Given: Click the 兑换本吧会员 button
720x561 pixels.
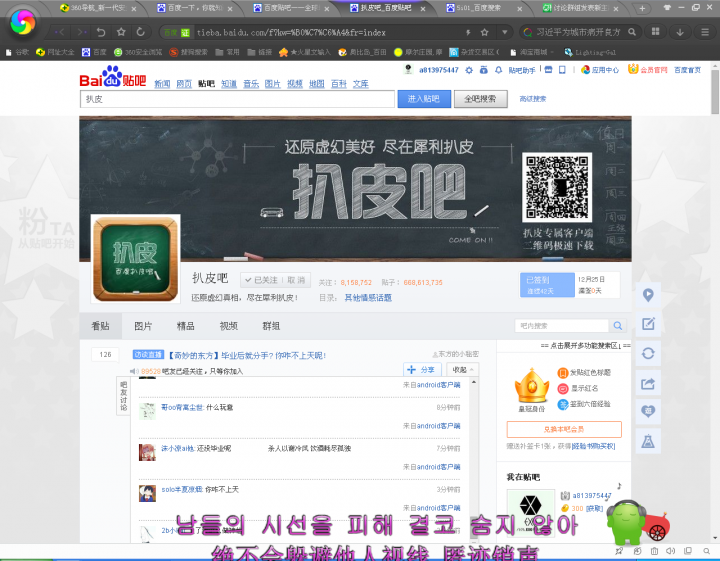Looking at the screenshot, I should point(564,429).
